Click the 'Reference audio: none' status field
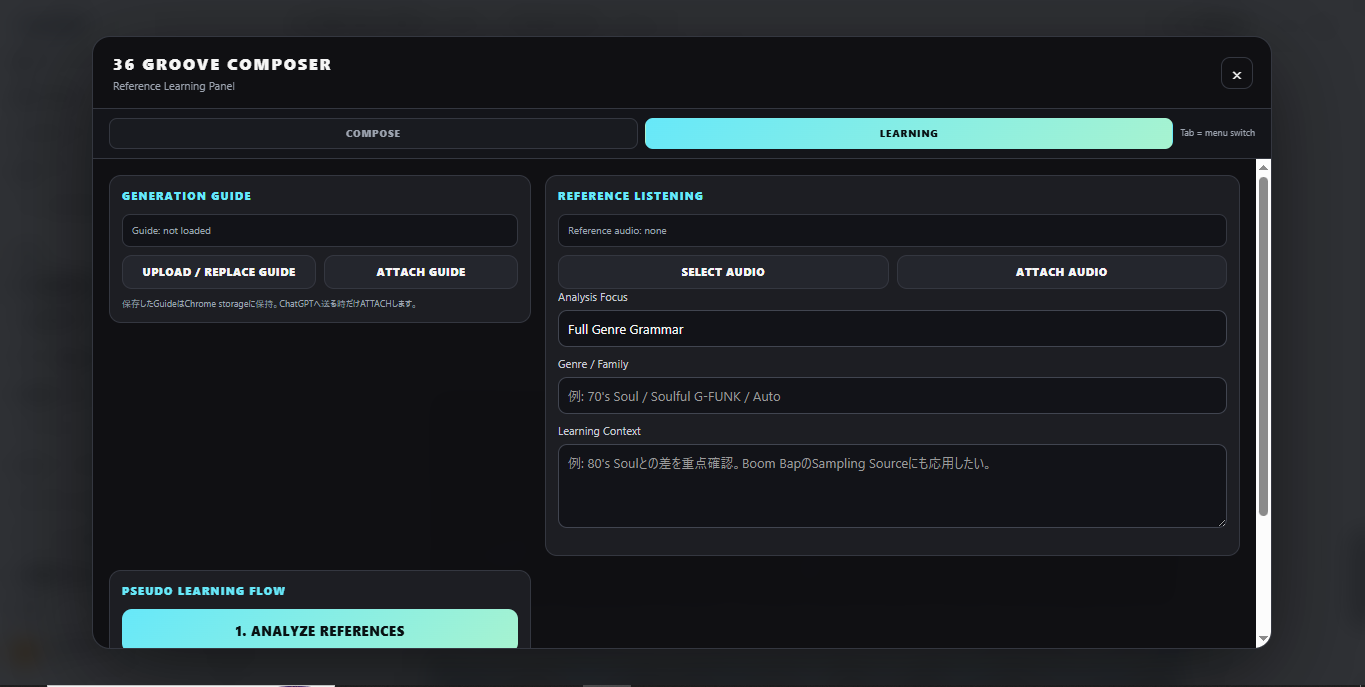Viewport: 1365px width, 687px height. point(892,231)
